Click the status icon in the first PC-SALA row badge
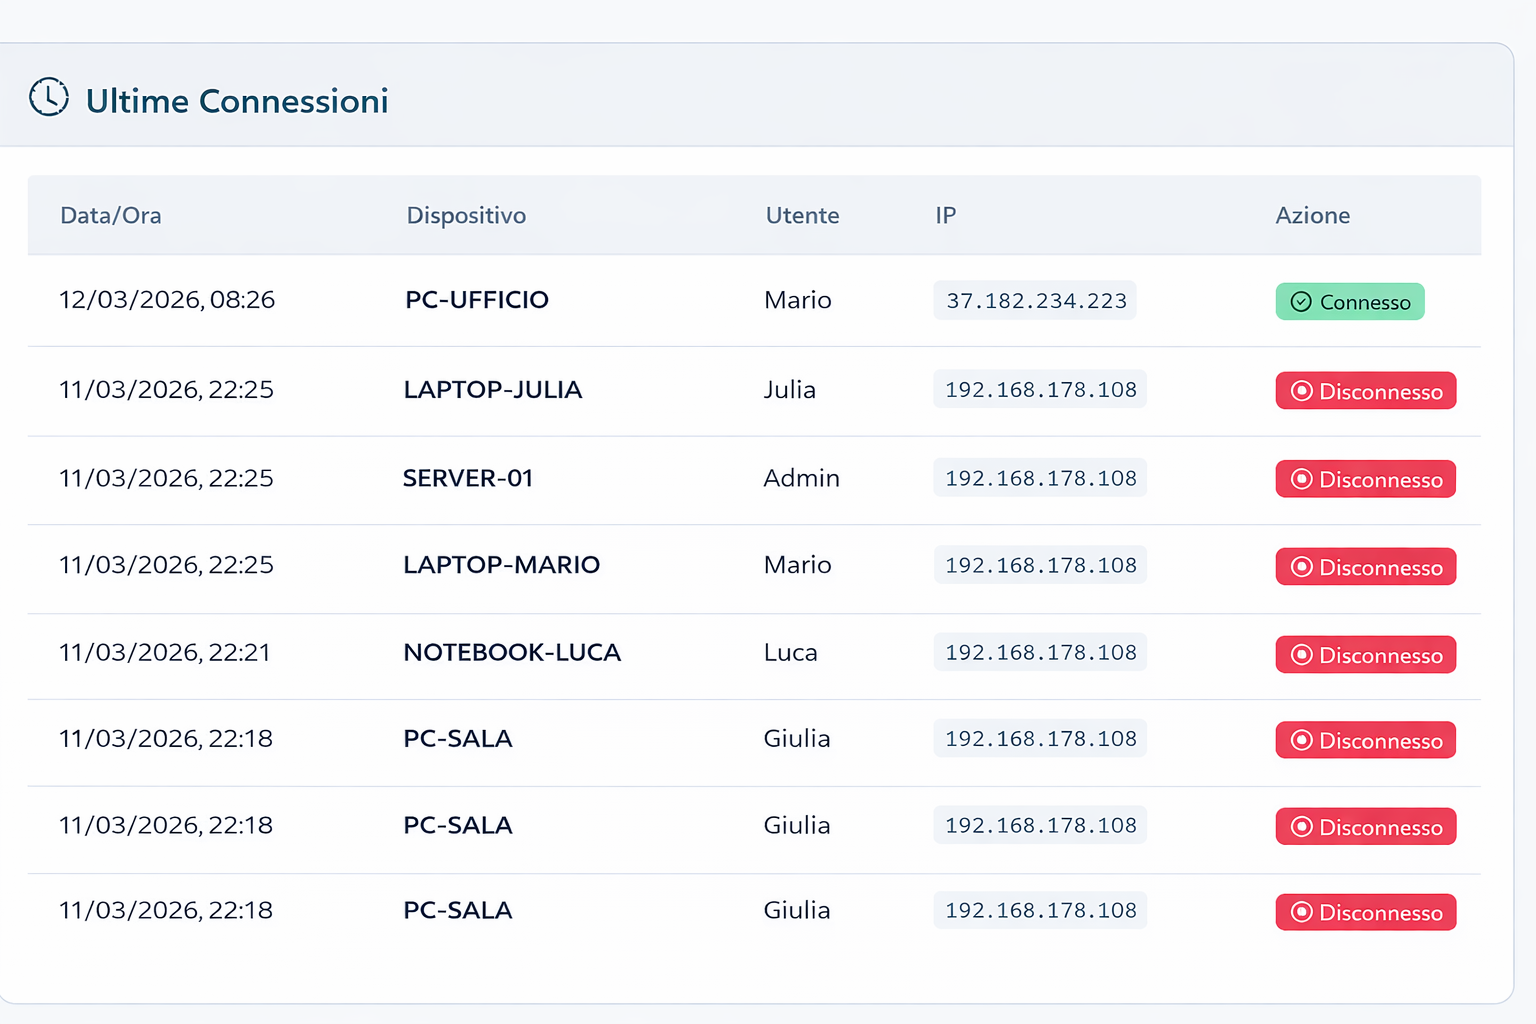 click(x=1301, y=741)
